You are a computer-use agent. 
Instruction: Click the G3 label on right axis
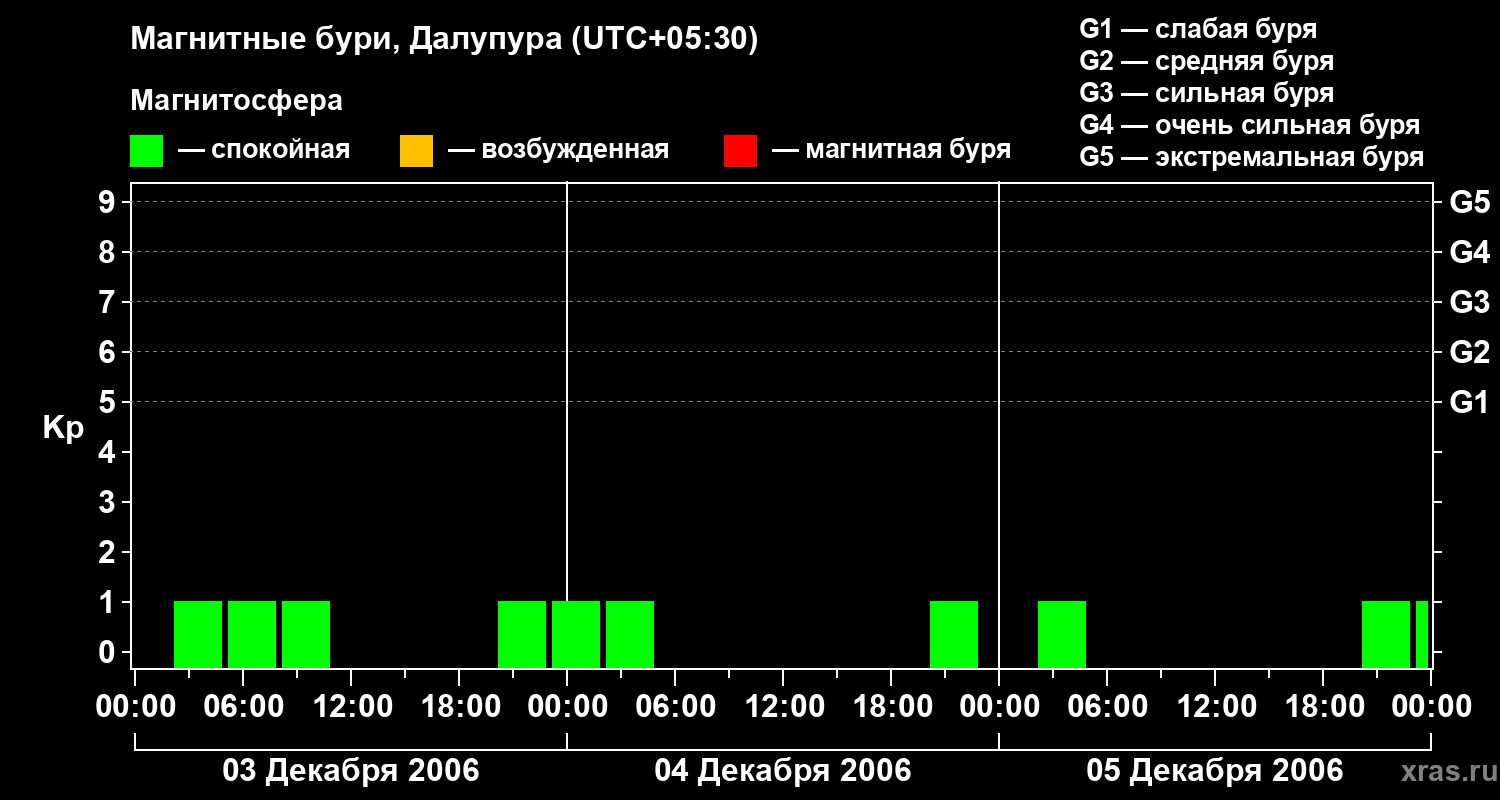click(1469, 302)
